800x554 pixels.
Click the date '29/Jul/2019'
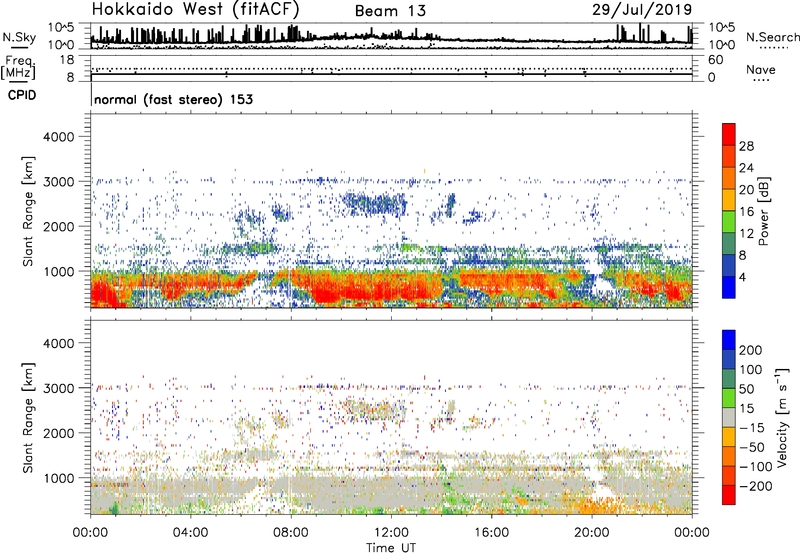click(642, 10)
